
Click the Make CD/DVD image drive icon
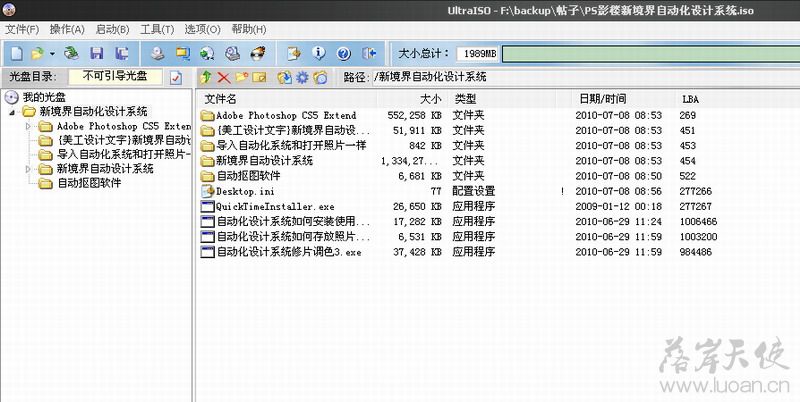157,53
